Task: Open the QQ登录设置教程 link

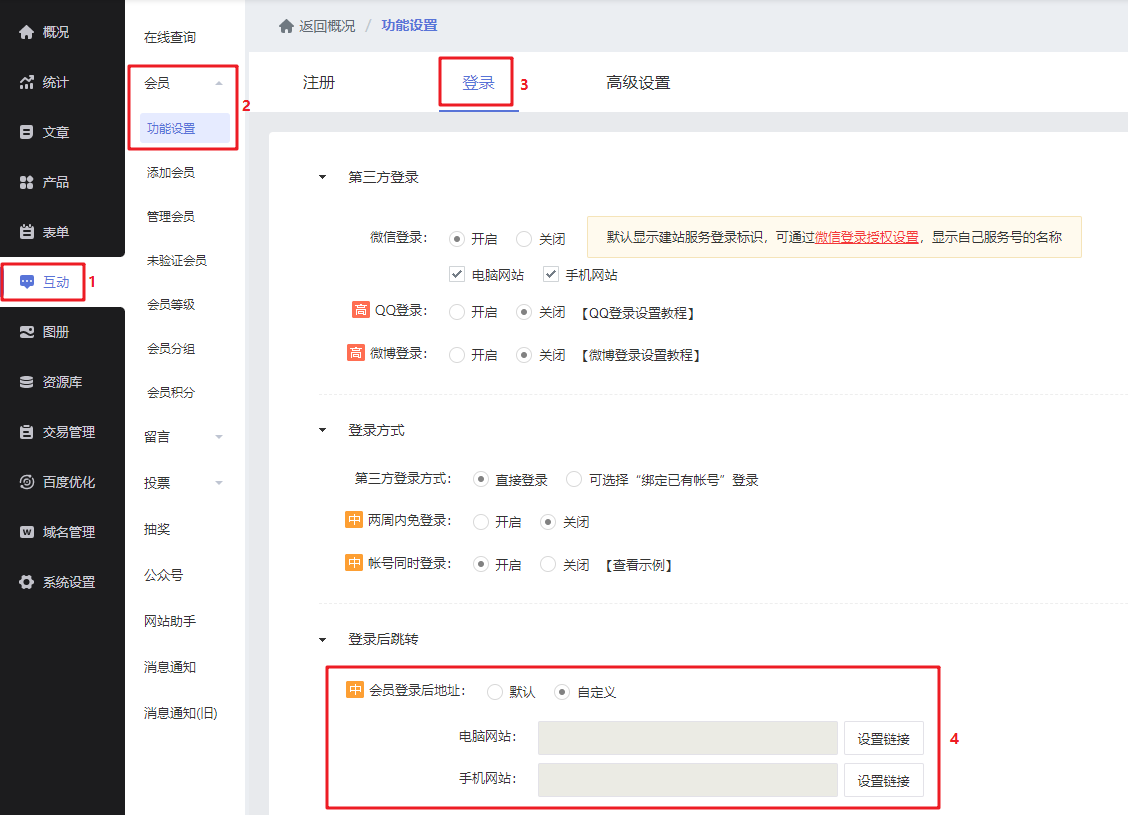Action: click(x=637, y=313)
